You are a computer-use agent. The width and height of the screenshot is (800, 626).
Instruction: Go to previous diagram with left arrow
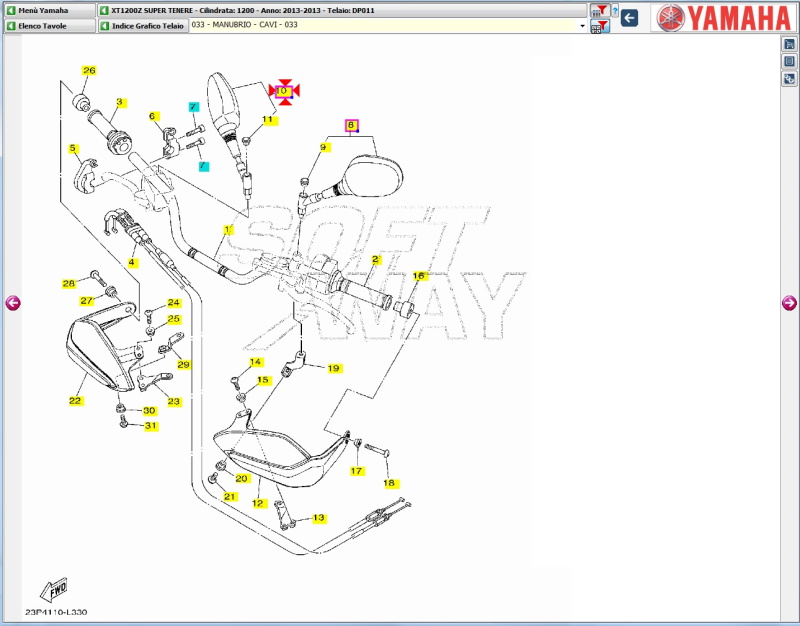(12, 303)
